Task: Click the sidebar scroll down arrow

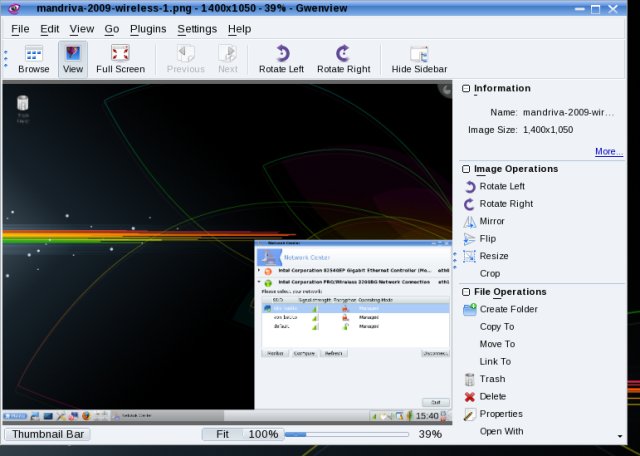Action: coord(620,436)
